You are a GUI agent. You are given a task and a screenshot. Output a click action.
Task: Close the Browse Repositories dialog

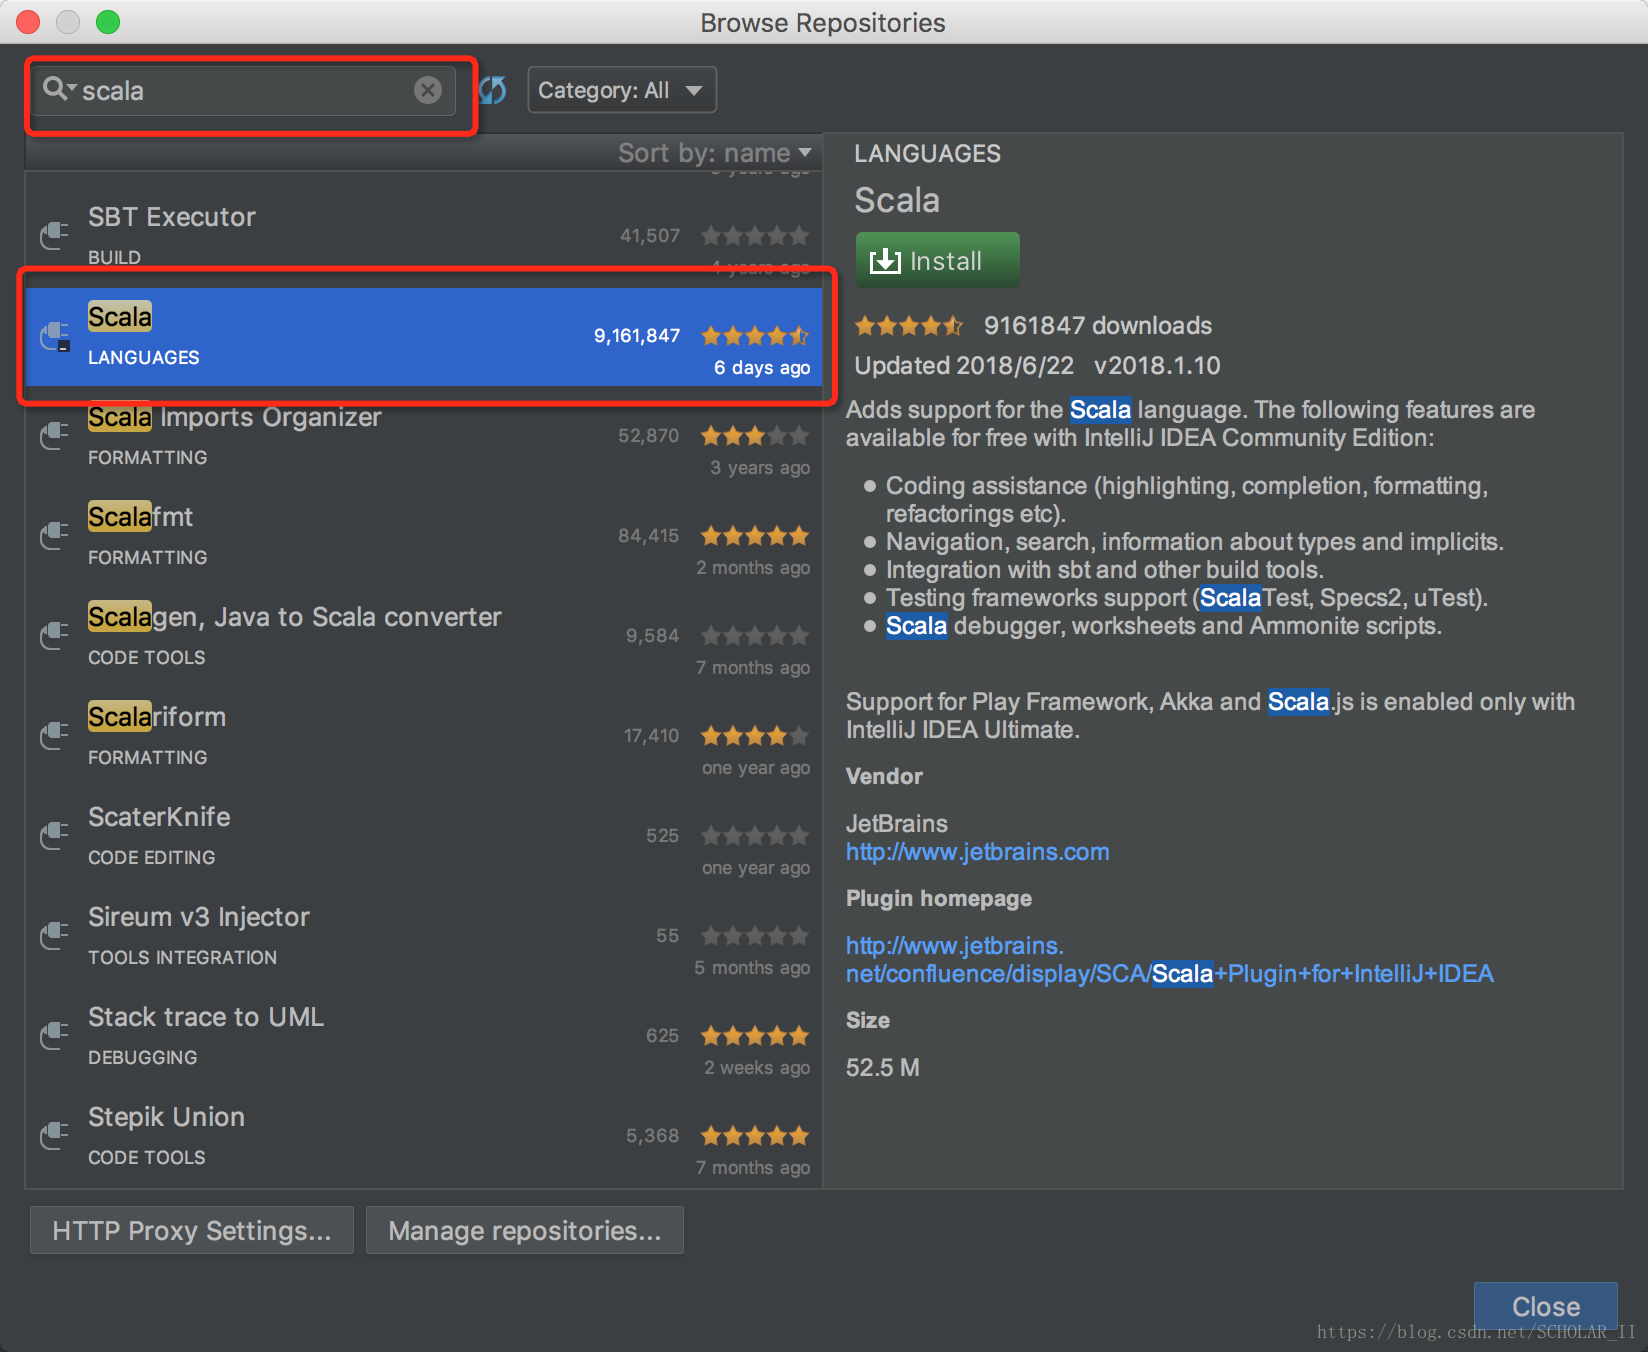coord(1546,1306)
